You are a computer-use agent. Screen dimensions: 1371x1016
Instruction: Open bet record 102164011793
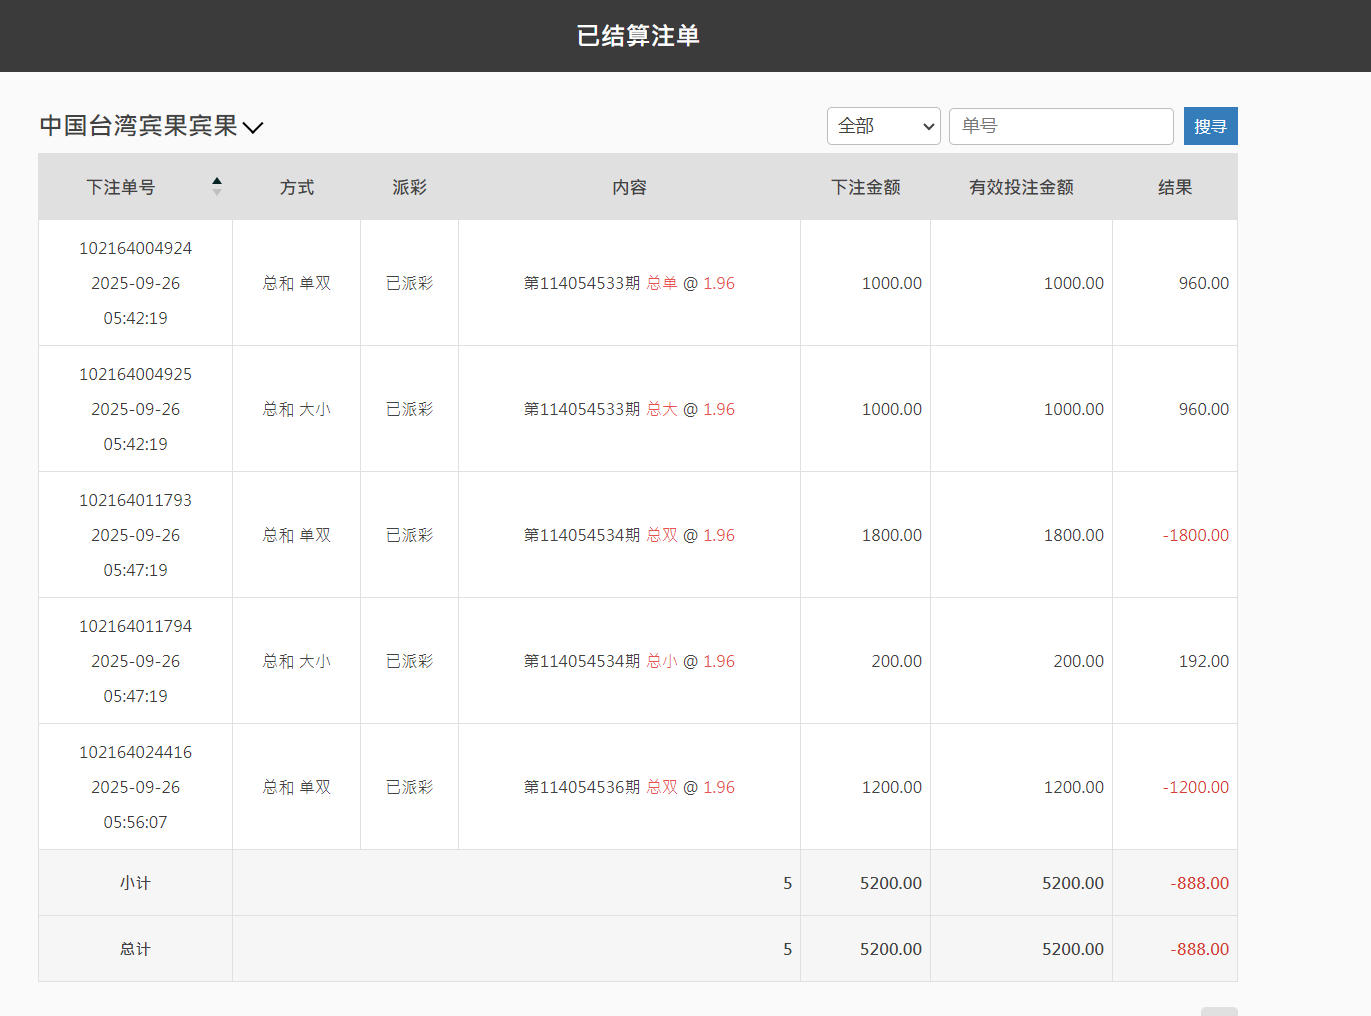point(135,500)
